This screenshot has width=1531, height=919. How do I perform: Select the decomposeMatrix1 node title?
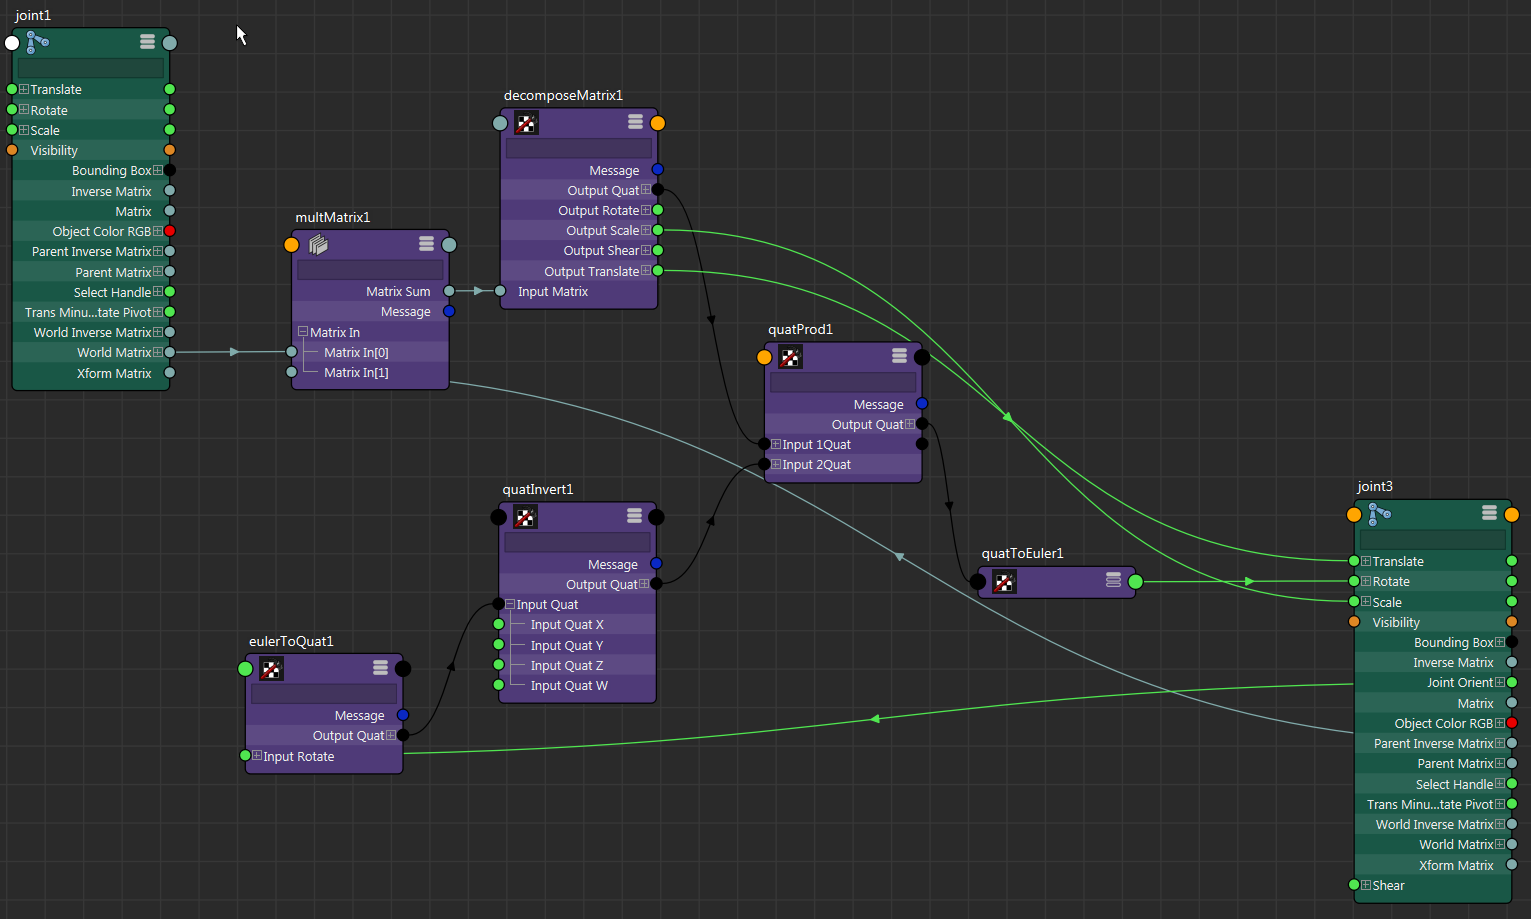point(563,95)
